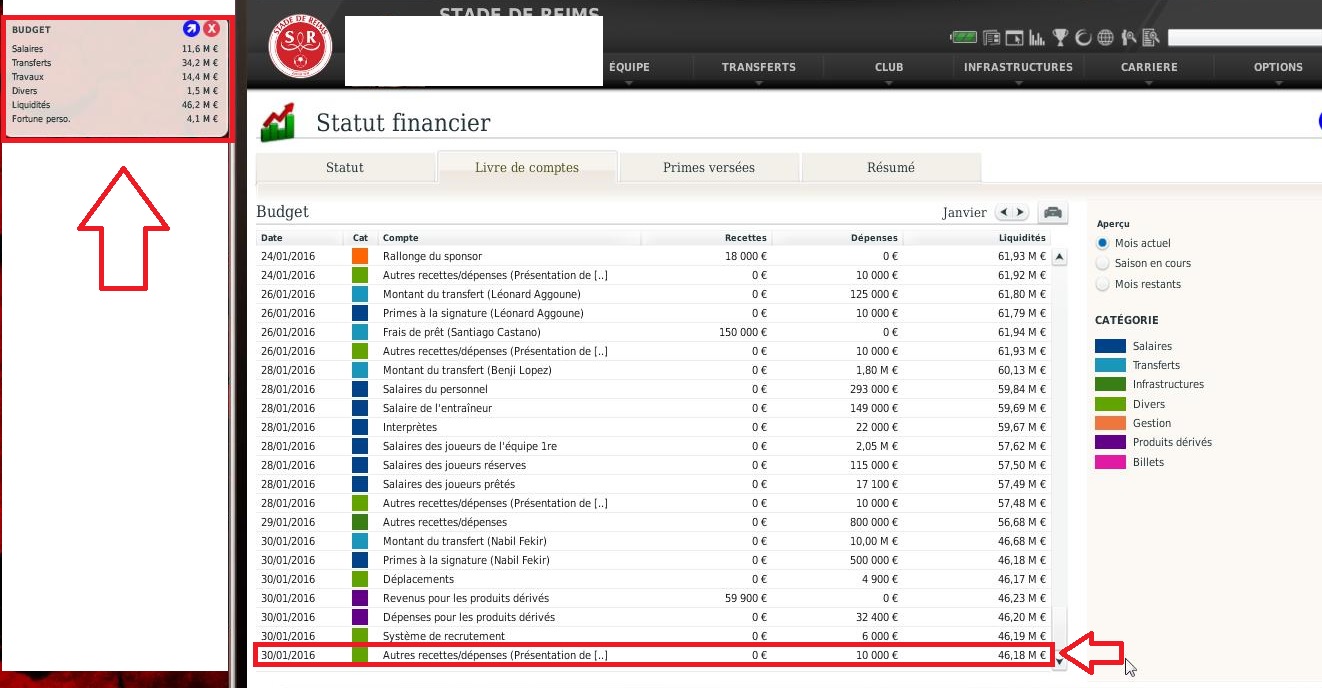Select the Saison en cours radio button
1322x688 pixels.
tap(1103, 263)
